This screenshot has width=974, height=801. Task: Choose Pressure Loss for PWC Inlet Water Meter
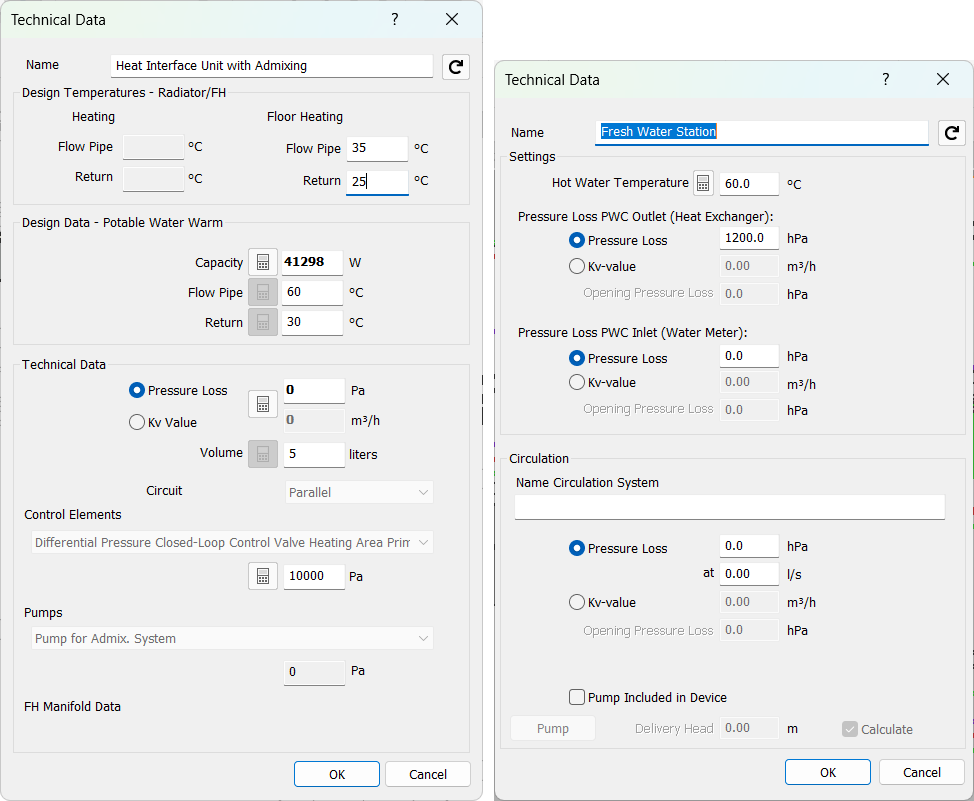(x=576, y=358)
